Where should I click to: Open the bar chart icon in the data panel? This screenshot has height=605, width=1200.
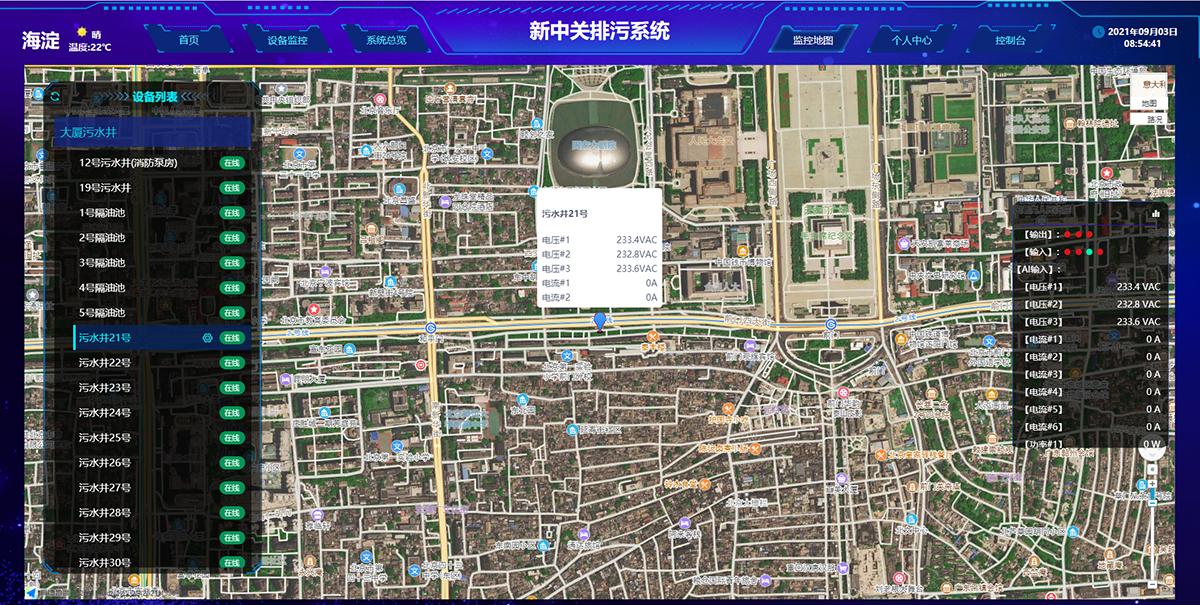tap(1156, 213)
